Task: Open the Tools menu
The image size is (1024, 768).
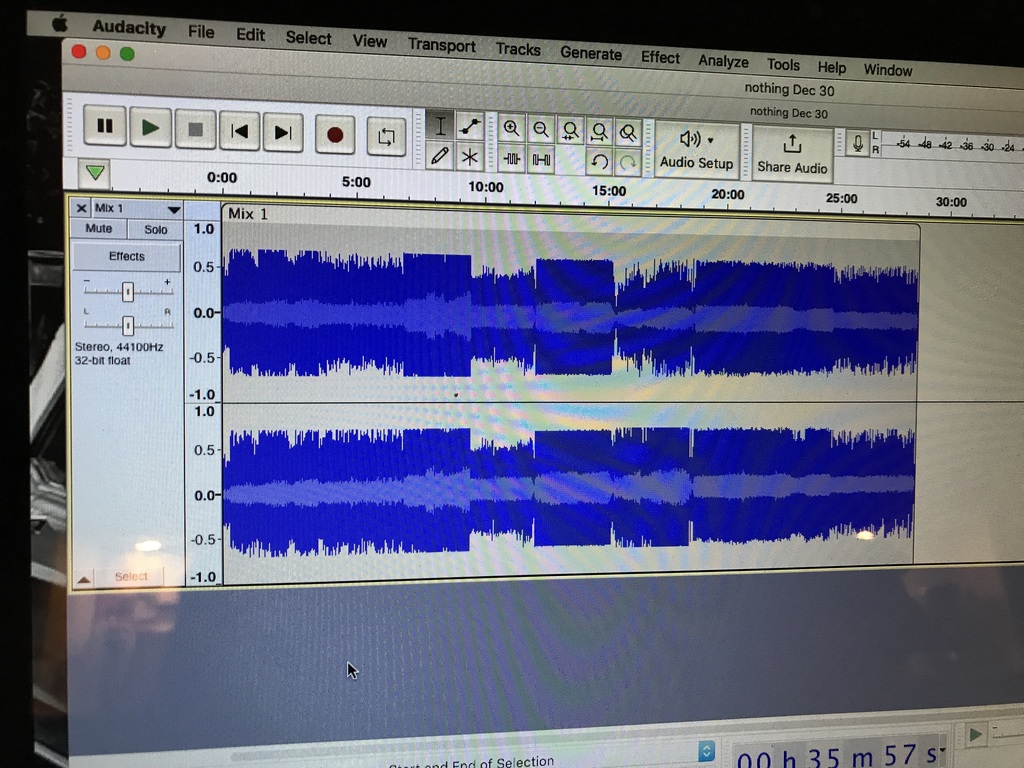Action: pyautogui.click(x=783, y=64)
